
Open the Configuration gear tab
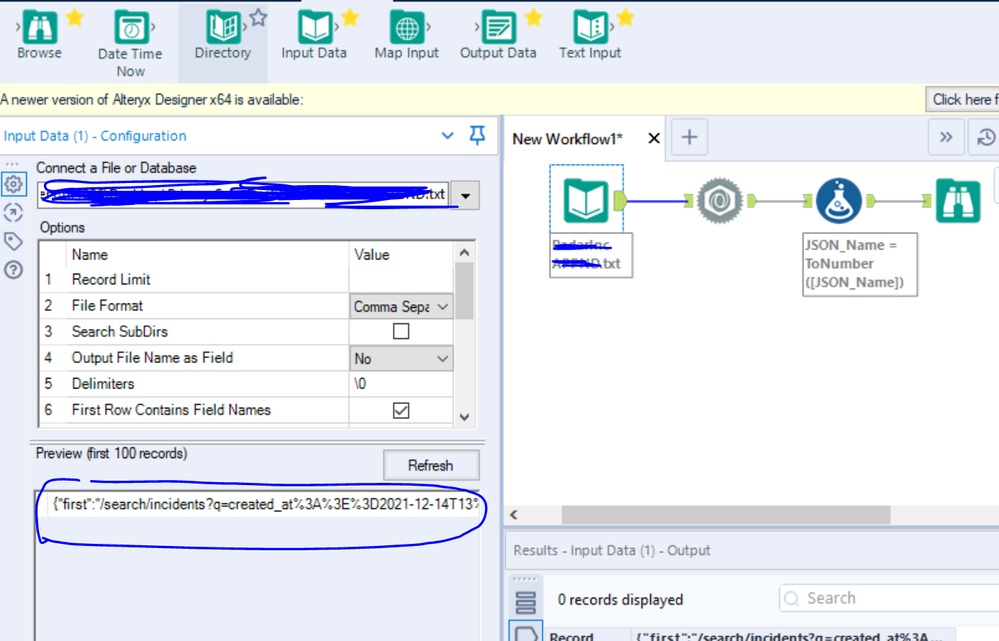pos(13,184)
